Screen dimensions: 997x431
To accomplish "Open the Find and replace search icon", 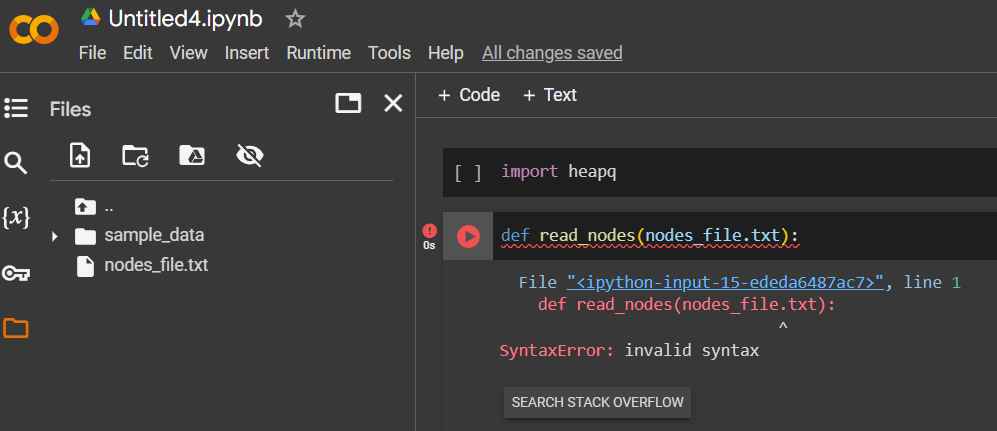I will [15, 163].
